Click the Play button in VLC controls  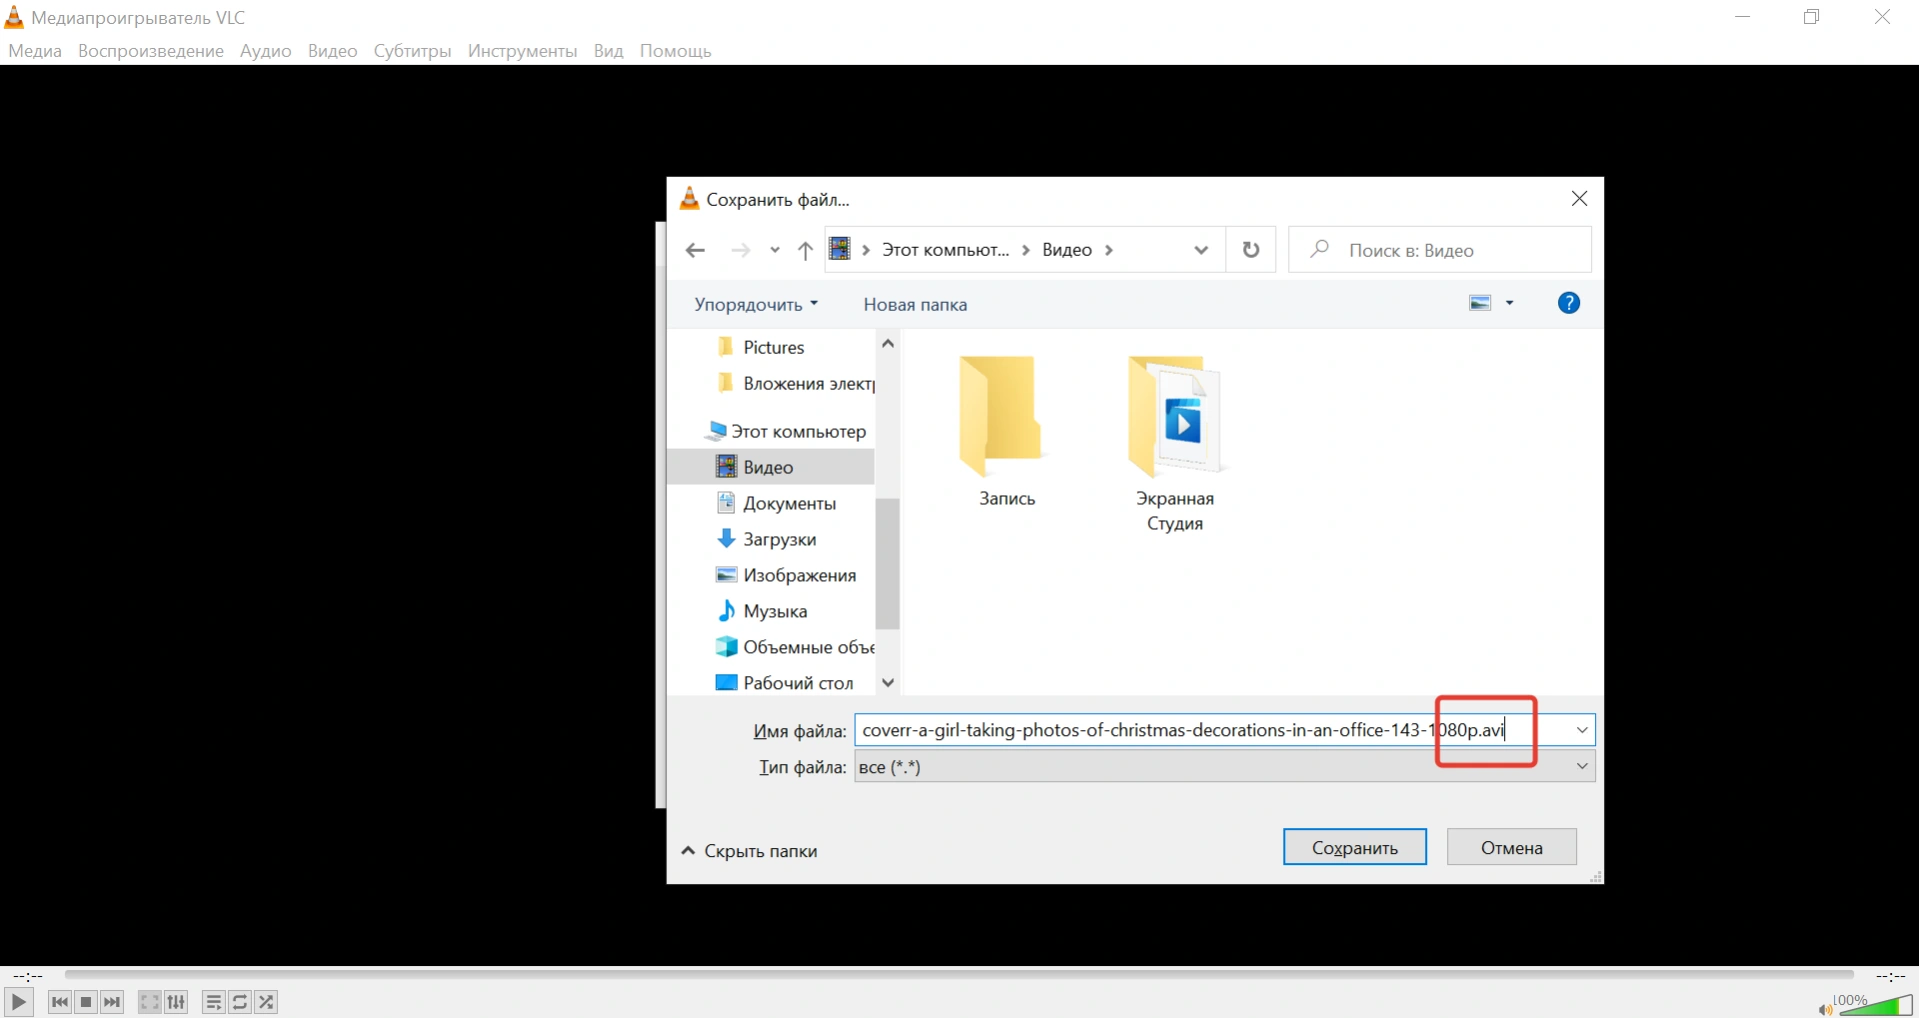point(18,1002)
